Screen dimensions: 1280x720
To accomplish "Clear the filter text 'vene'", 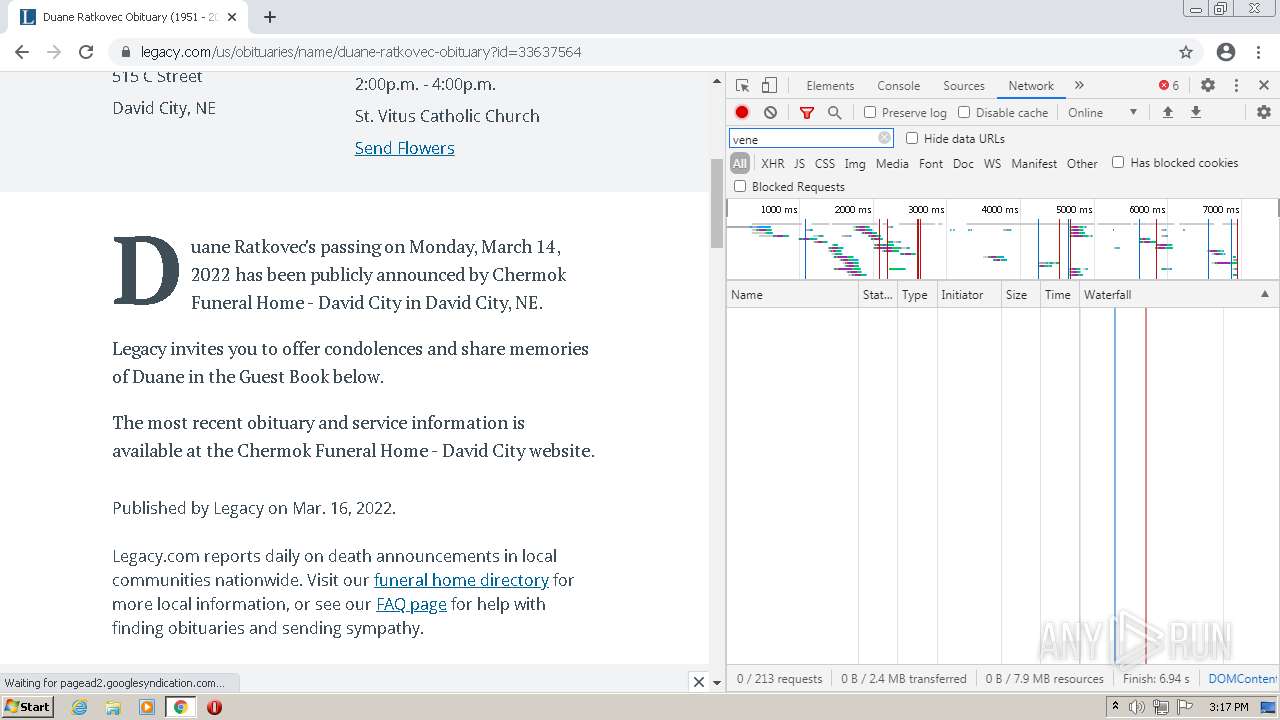I will [x=884, y=139].
